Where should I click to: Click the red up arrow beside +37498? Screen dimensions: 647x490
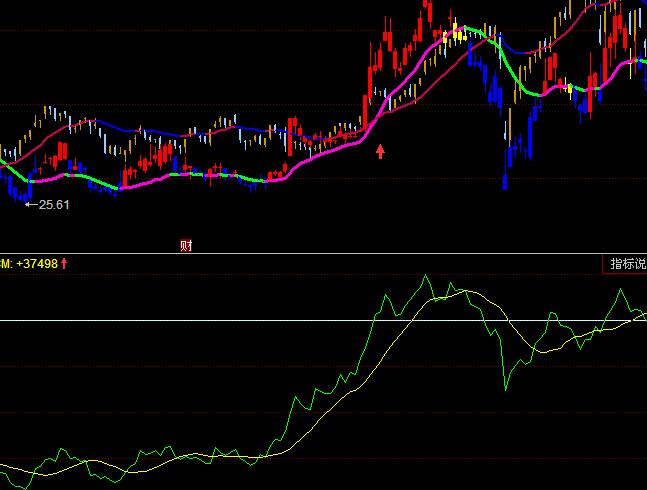[64, 263]
